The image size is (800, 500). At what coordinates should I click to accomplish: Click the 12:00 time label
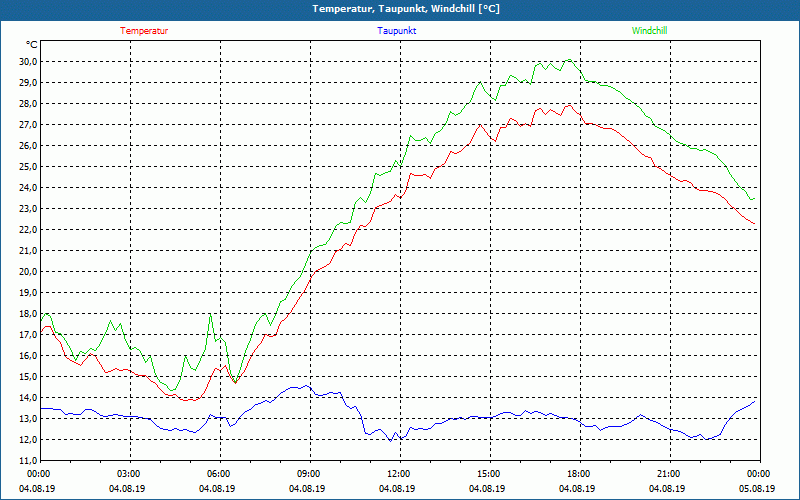pos(398,474)
